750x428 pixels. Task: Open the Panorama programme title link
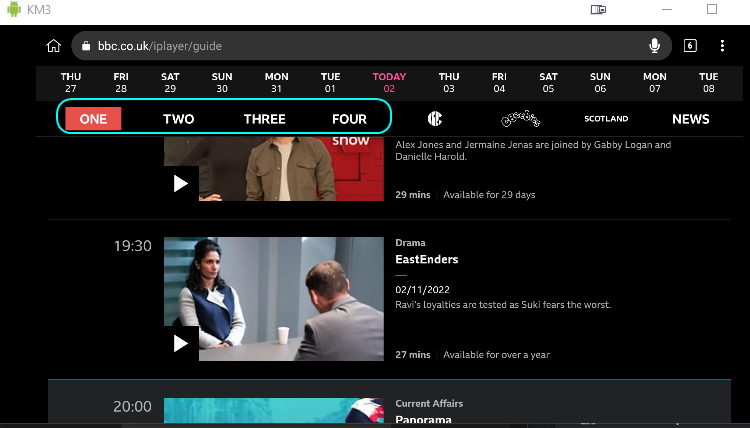[423, 419]
